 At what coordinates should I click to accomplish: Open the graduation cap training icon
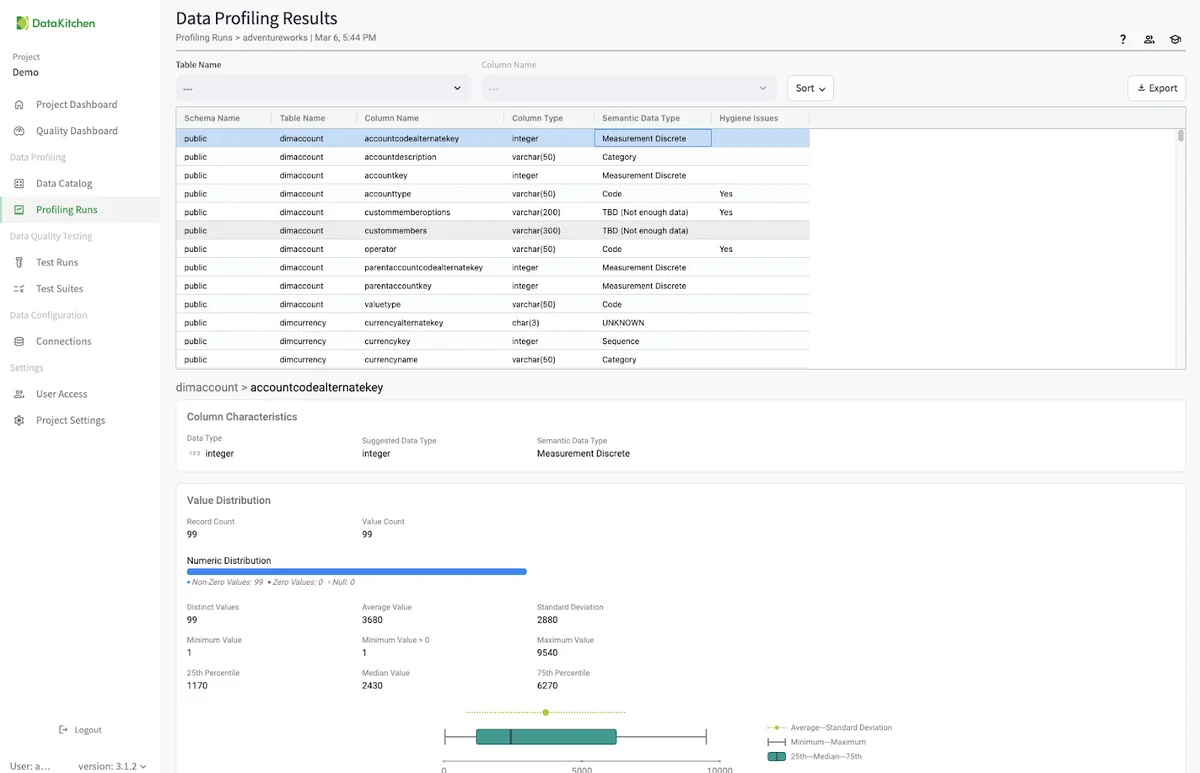pos(1176,40)
